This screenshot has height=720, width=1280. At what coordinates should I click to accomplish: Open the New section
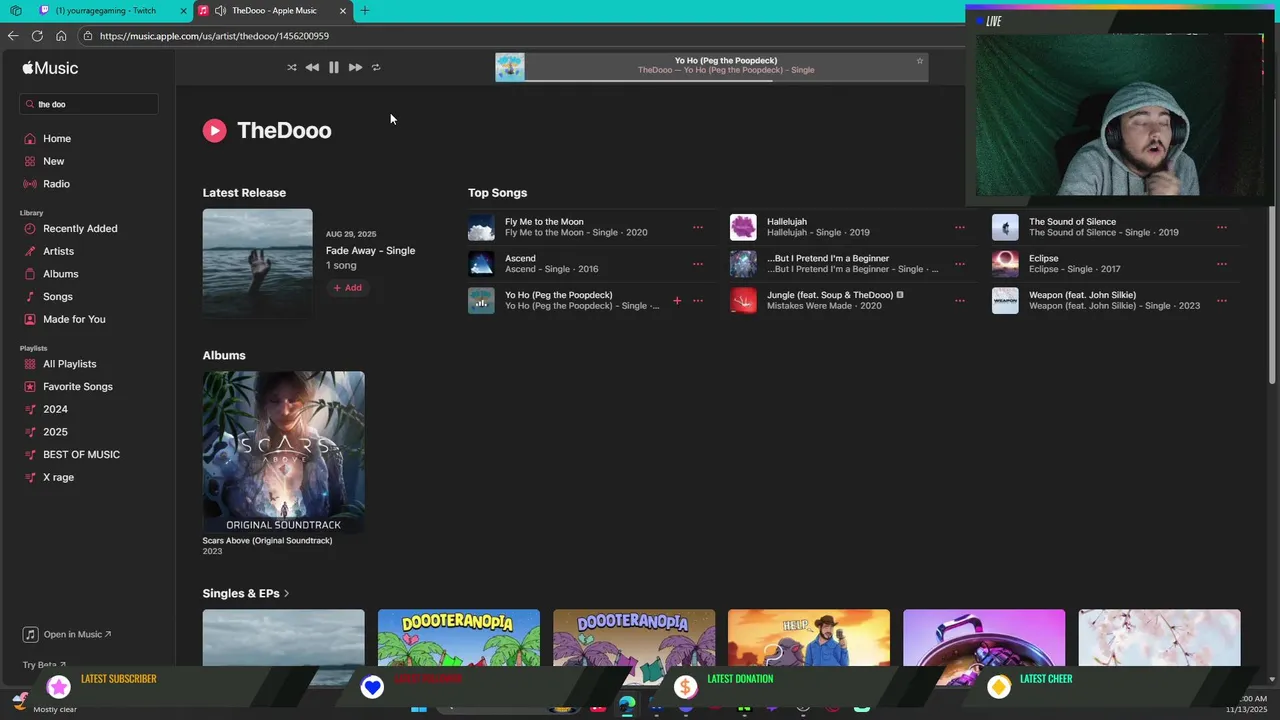tap(54, 161)
